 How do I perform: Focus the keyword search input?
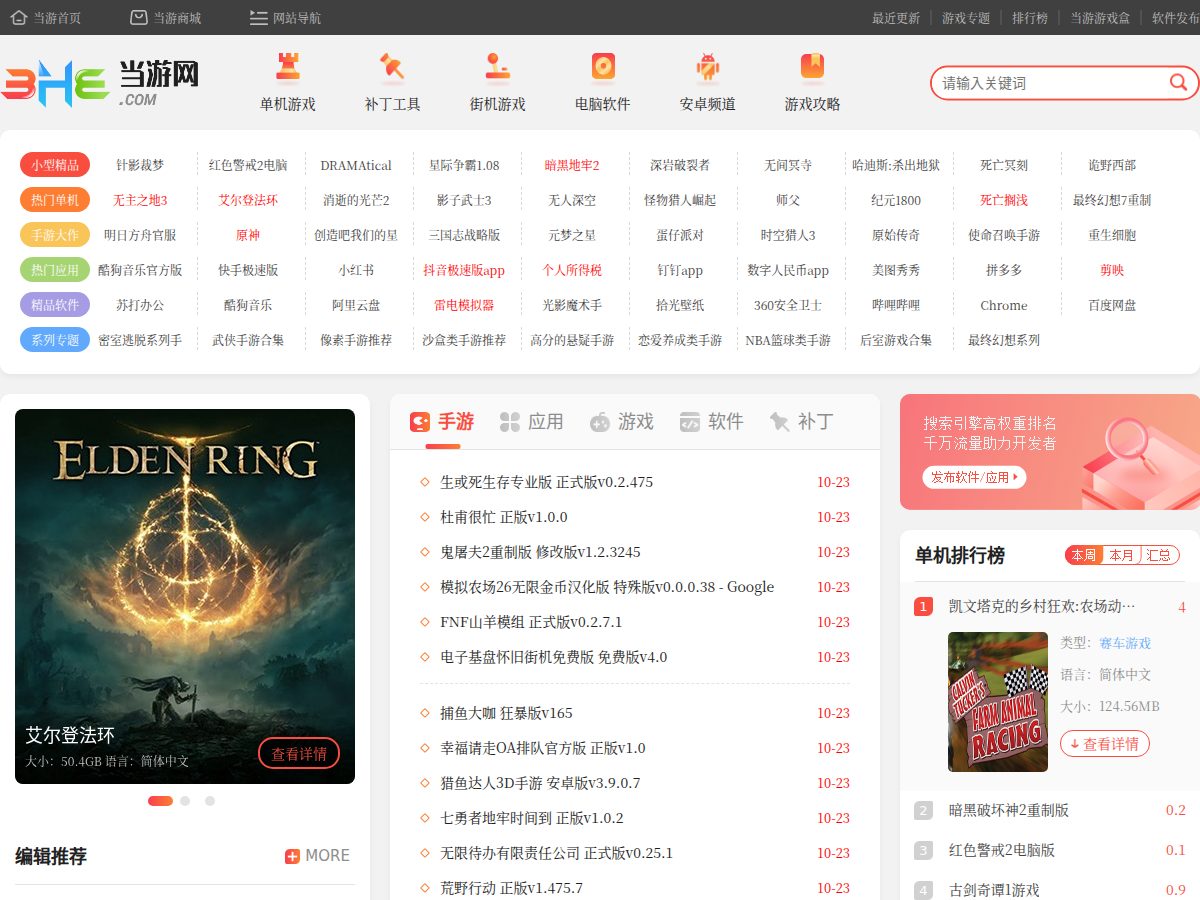(x=1050, y=83)
